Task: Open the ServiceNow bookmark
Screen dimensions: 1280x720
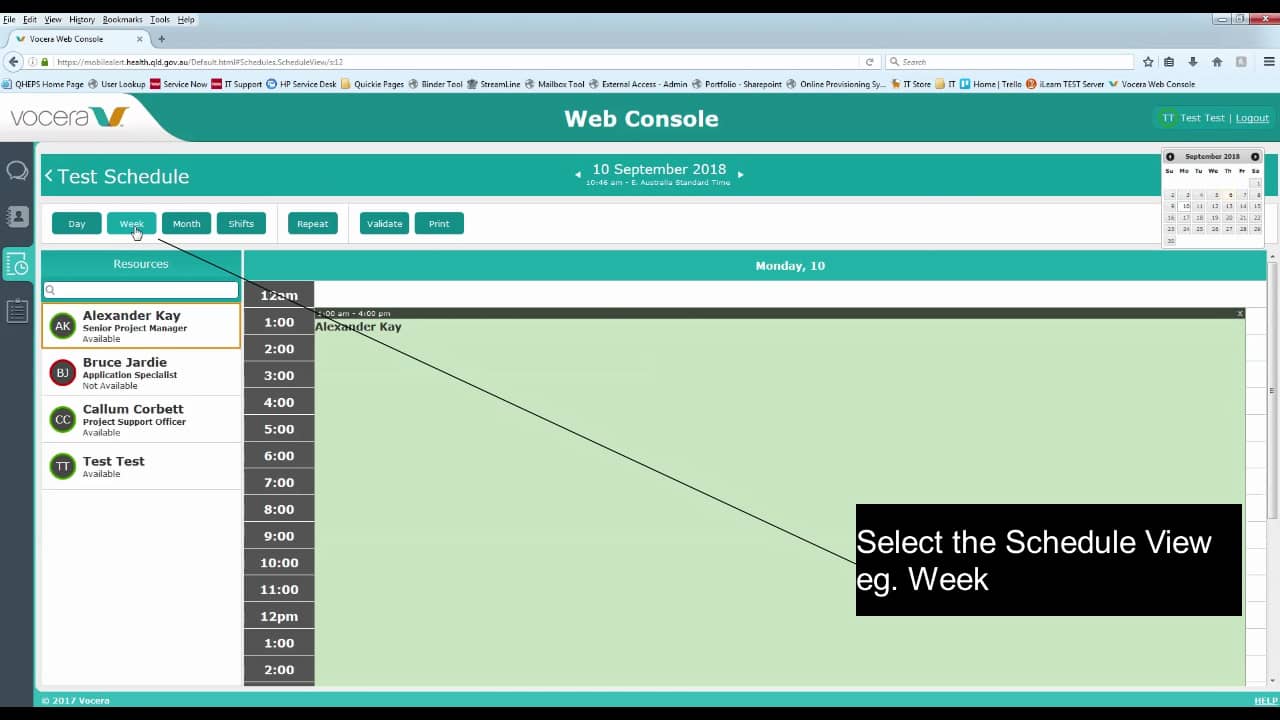Action: click(178, 84)
